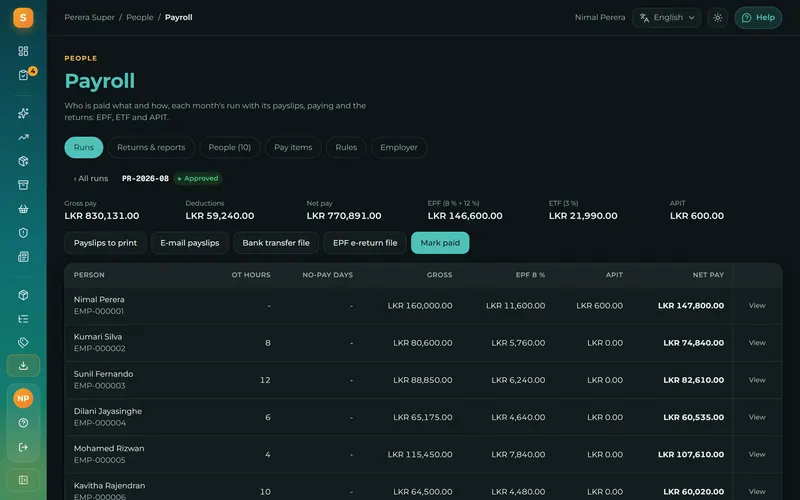
Task: Click ETF total LKR 21,990.00
Action: pyautogui.click(x=583, y=216)
